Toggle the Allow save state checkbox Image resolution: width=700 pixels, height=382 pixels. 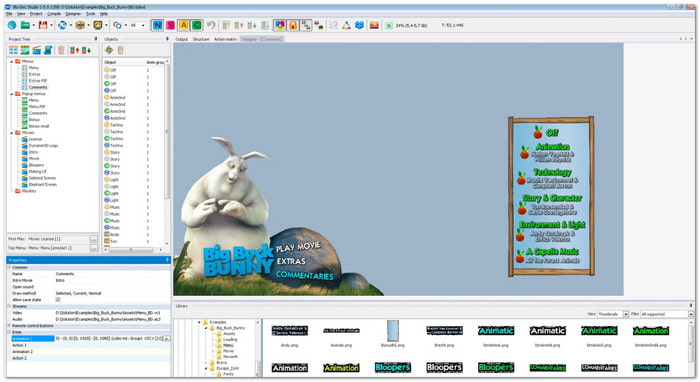tap(58, 300)
